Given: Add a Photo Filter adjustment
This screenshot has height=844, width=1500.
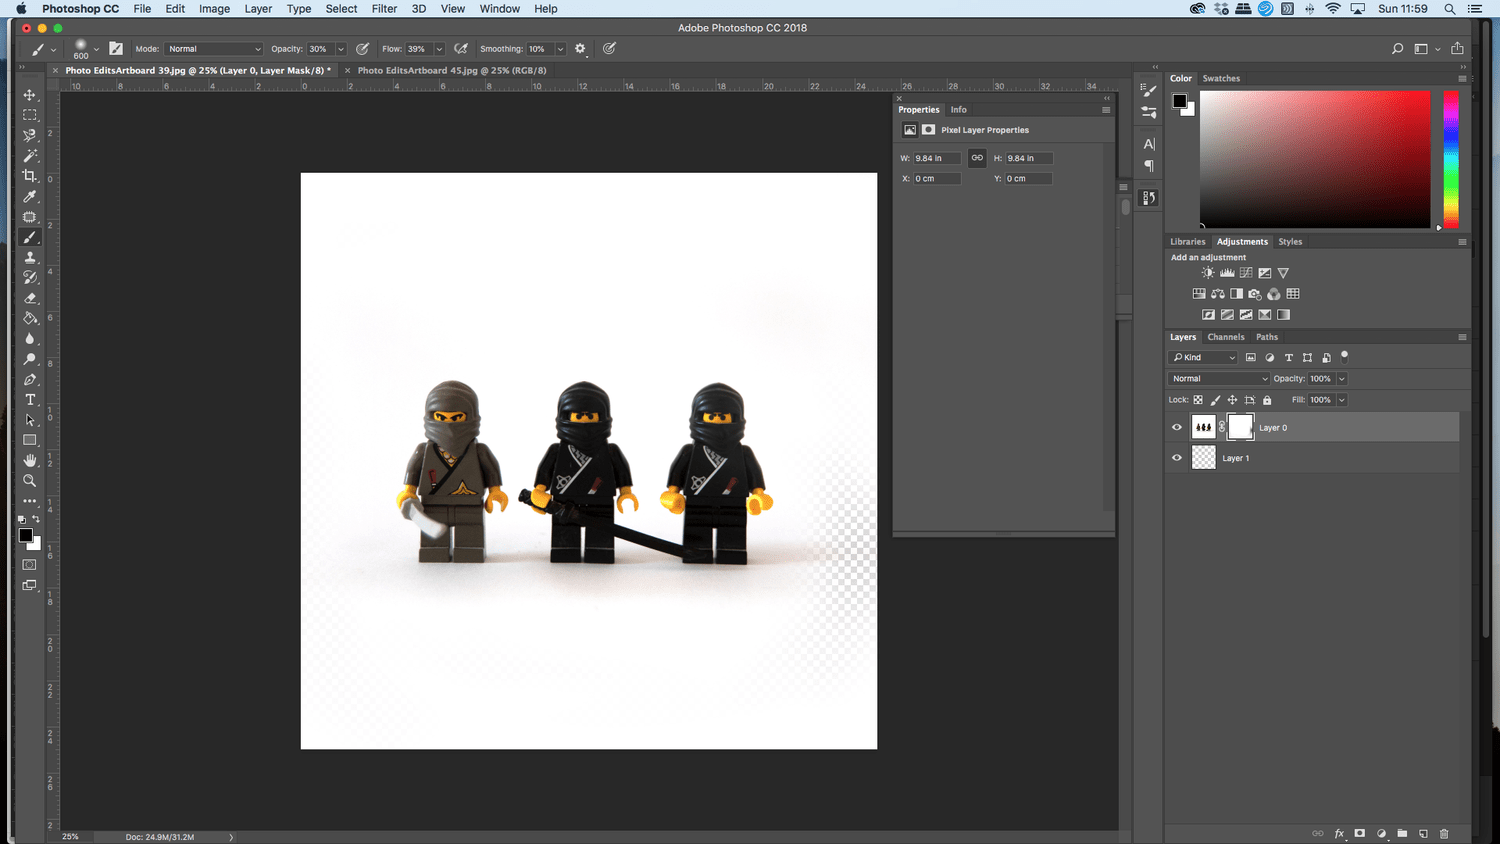Looking at the screenshot, I should [x=1255, y=294].
